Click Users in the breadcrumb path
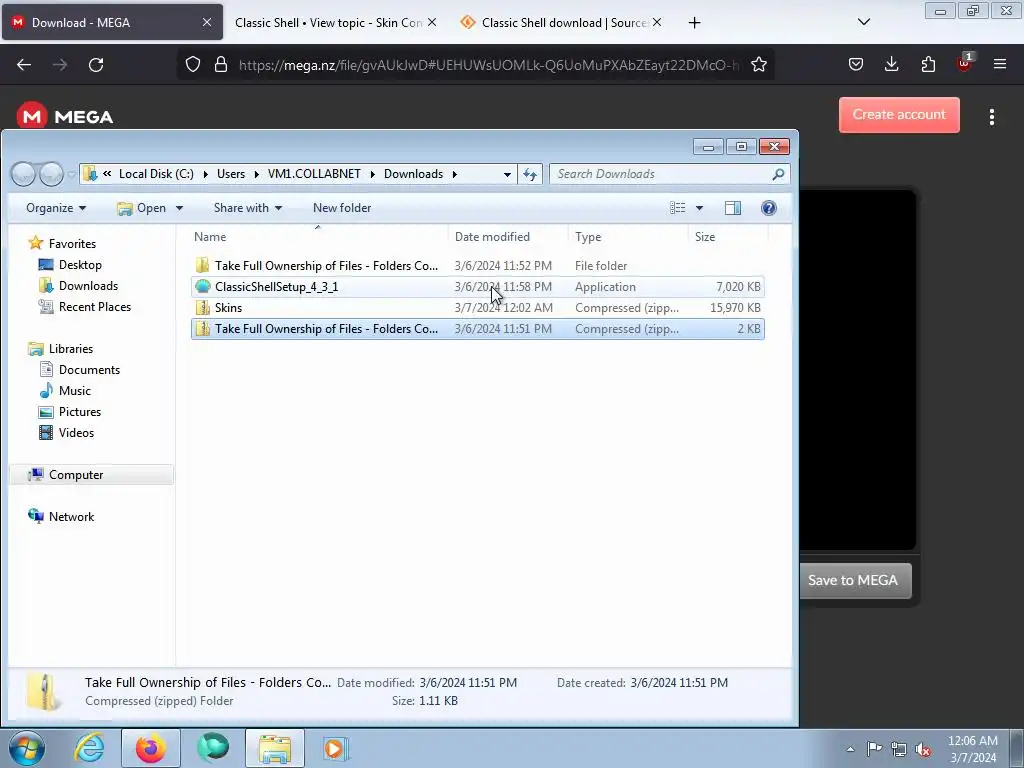 [x=231, y=174]
